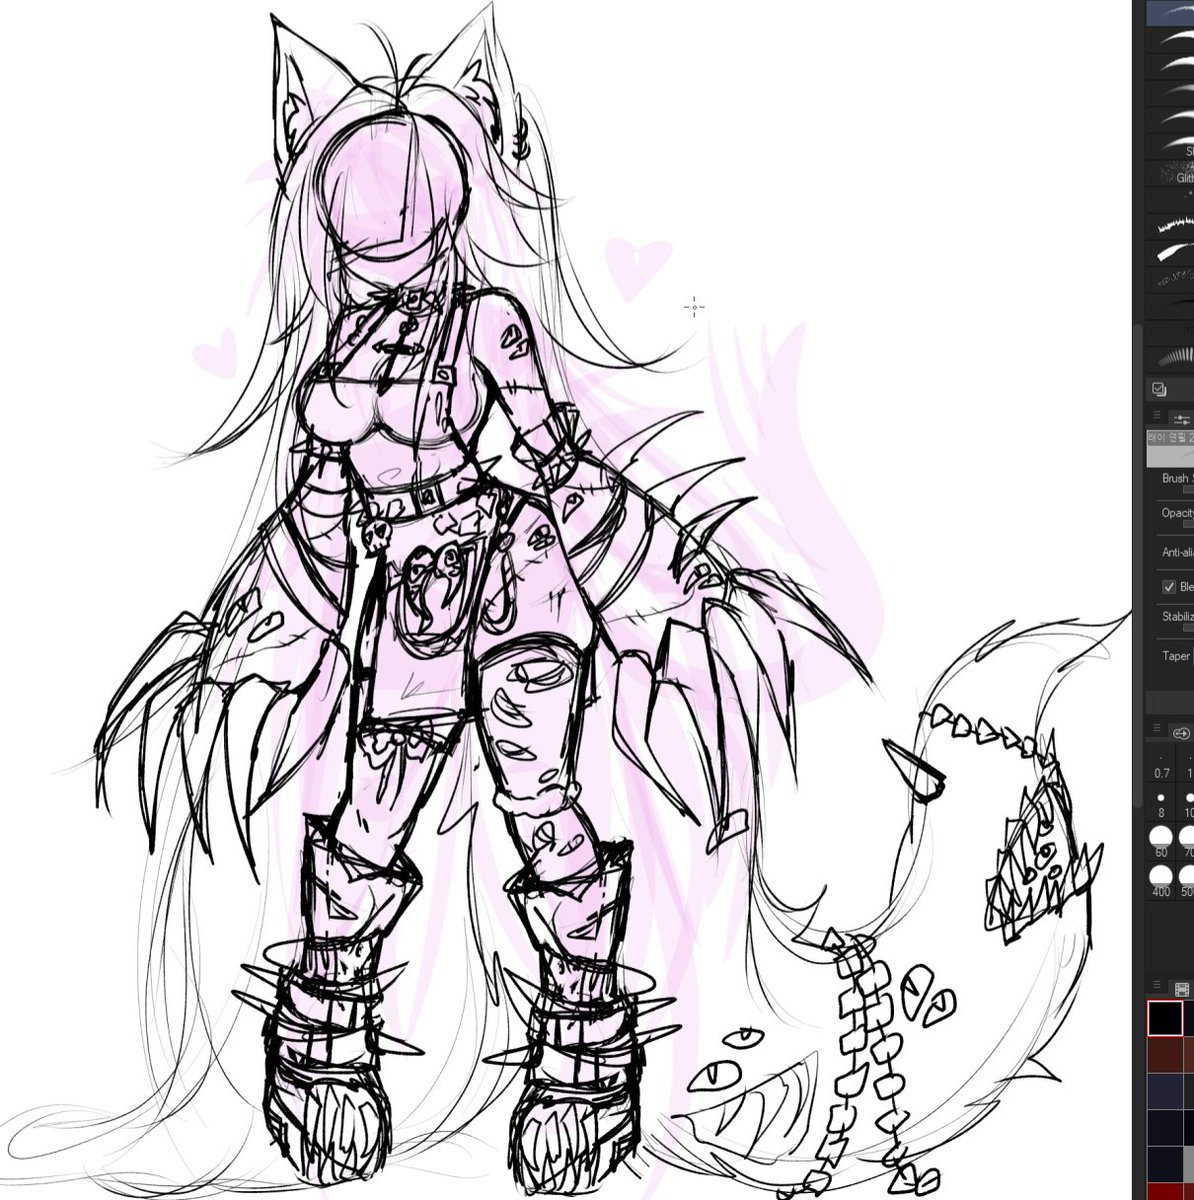Choose the 60 brush size preset
1194x1200 pixels.
tap(1162, 843)
